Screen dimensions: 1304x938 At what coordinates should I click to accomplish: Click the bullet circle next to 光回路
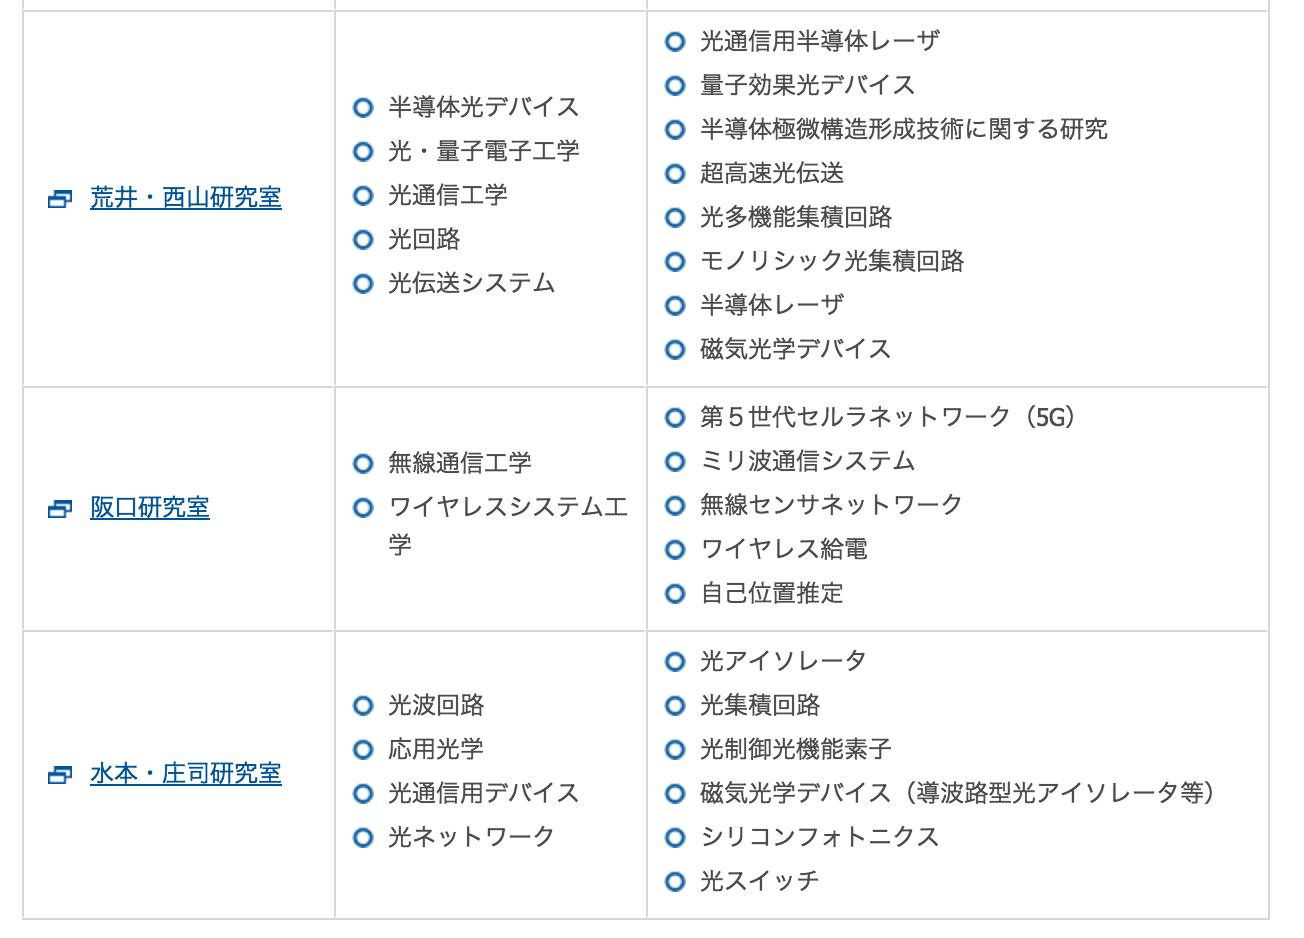pyautogui.click(x=363, y=239)
